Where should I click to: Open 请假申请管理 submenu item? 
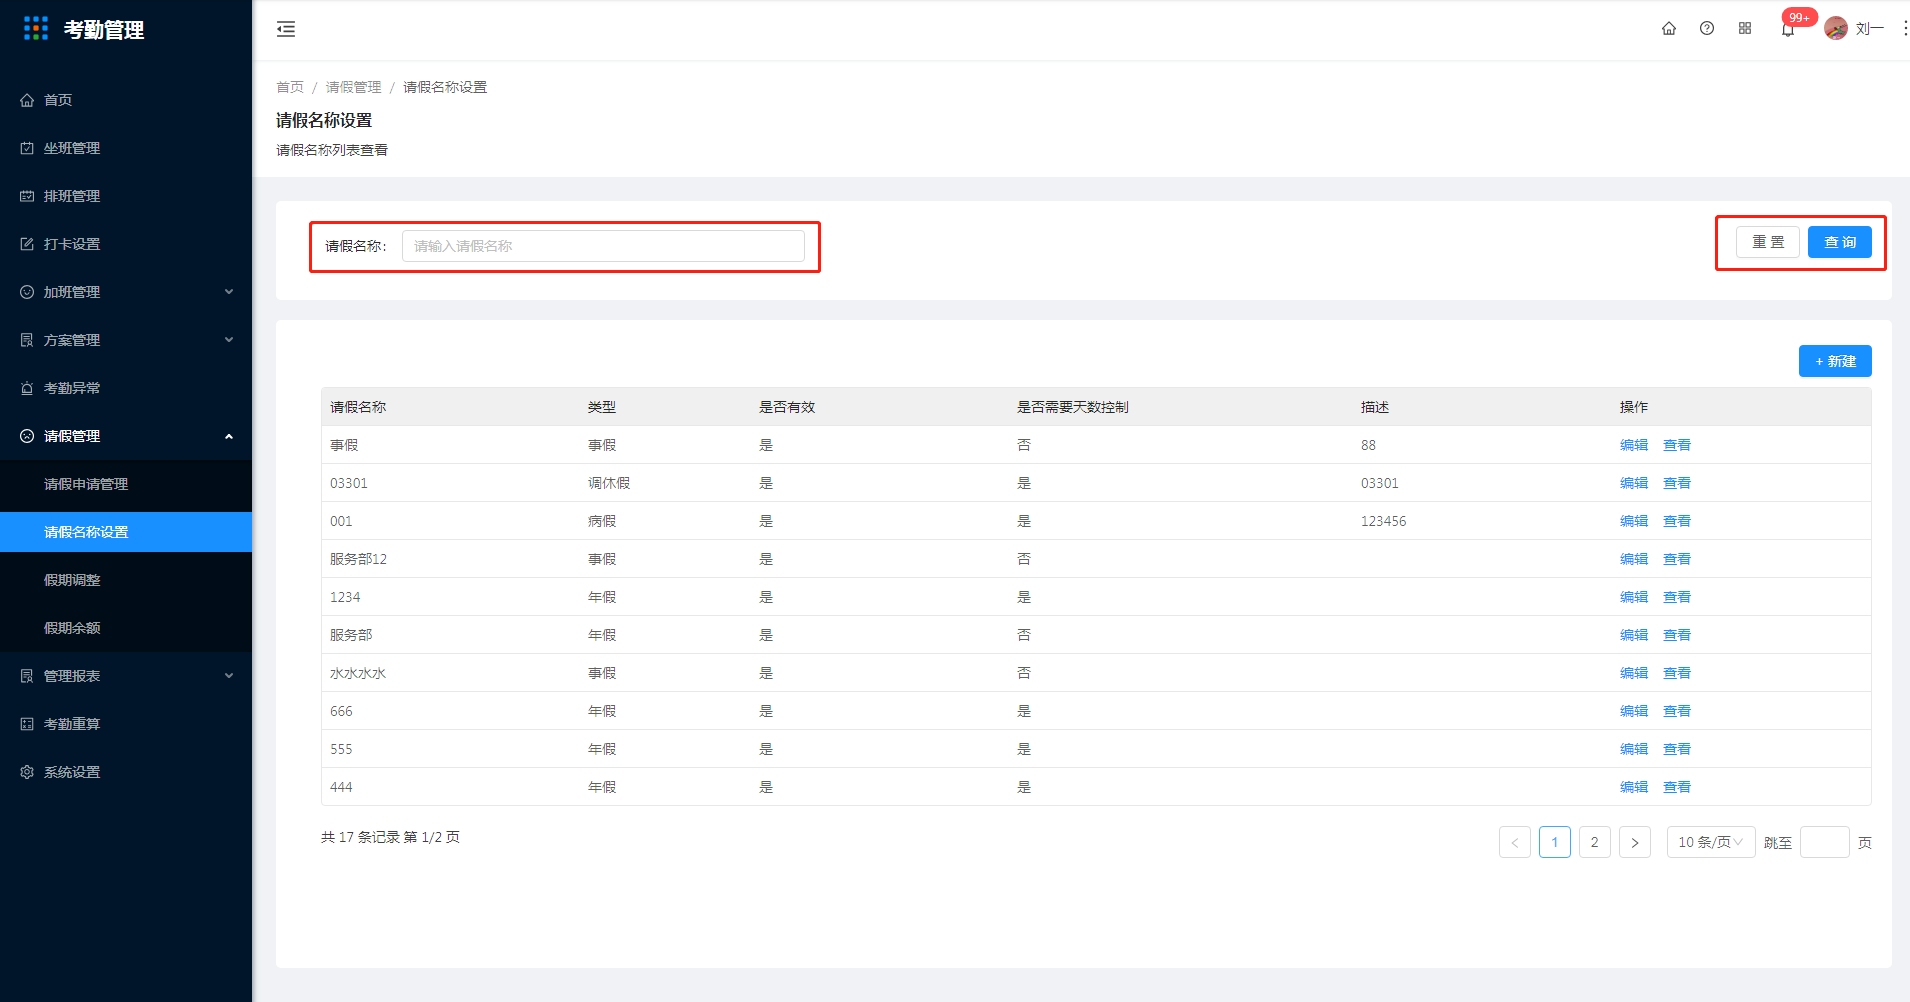126,484
